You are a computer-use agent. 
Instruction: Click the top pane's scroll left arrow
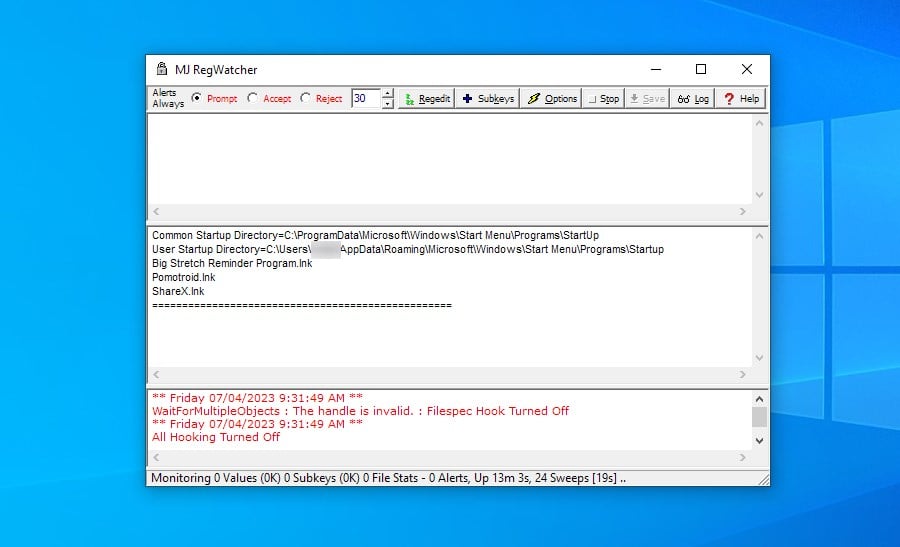pyautogui.click(x=156, y=211)
